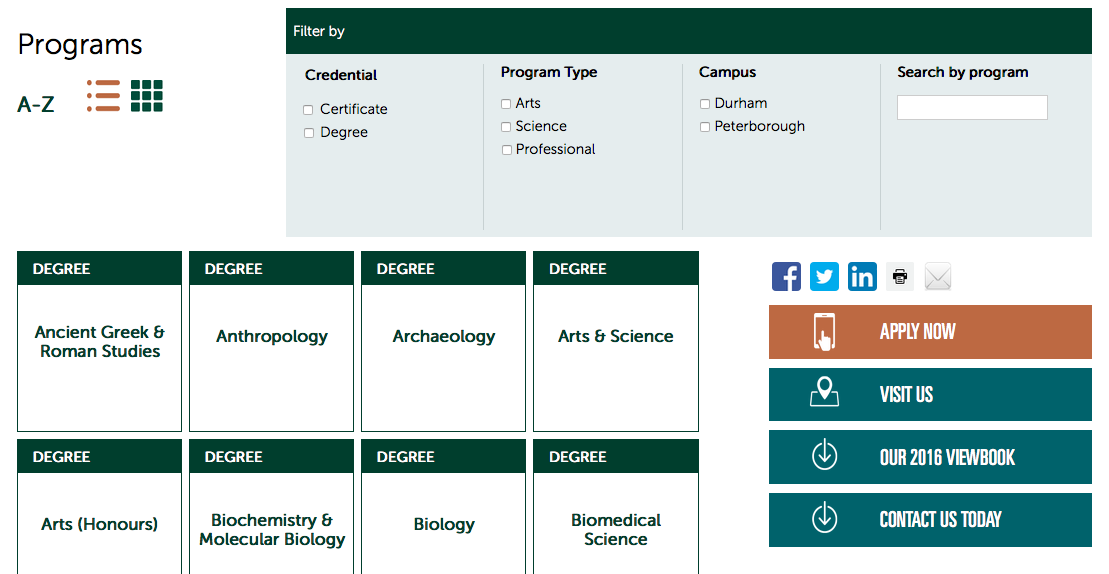Switch to list view icon
This screenshot has height=574, width=1109.
pyautogui.click(x=103, y=96)
